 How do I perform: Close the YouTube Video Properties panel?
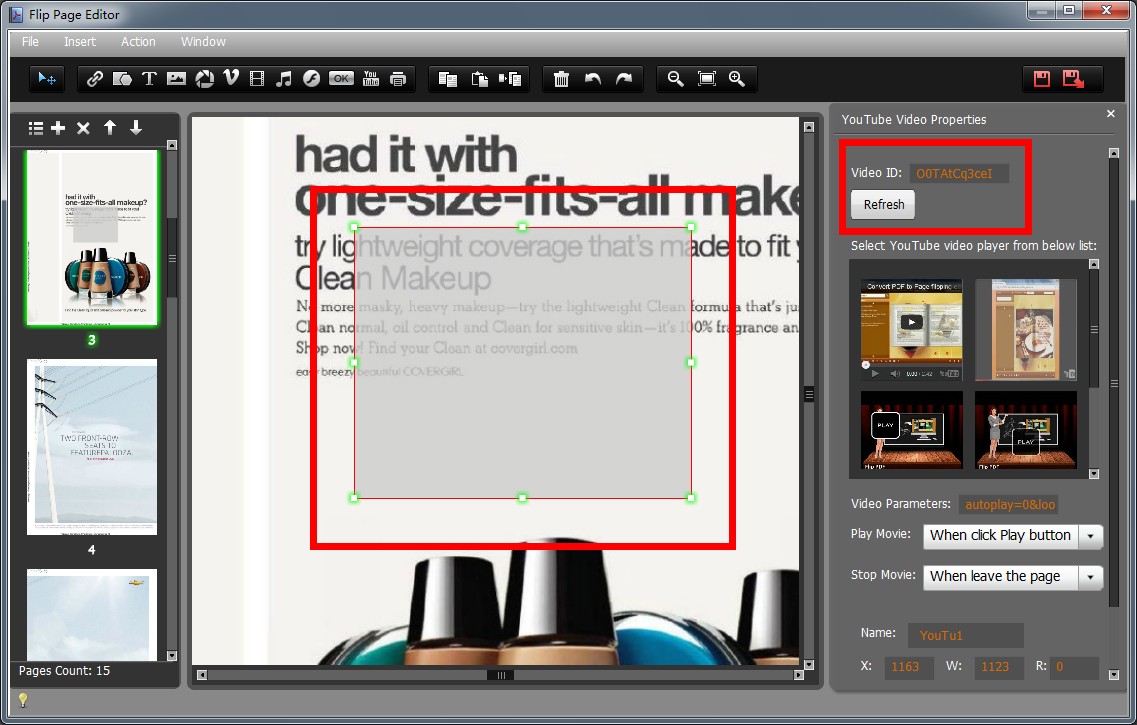click(1110, 114)
